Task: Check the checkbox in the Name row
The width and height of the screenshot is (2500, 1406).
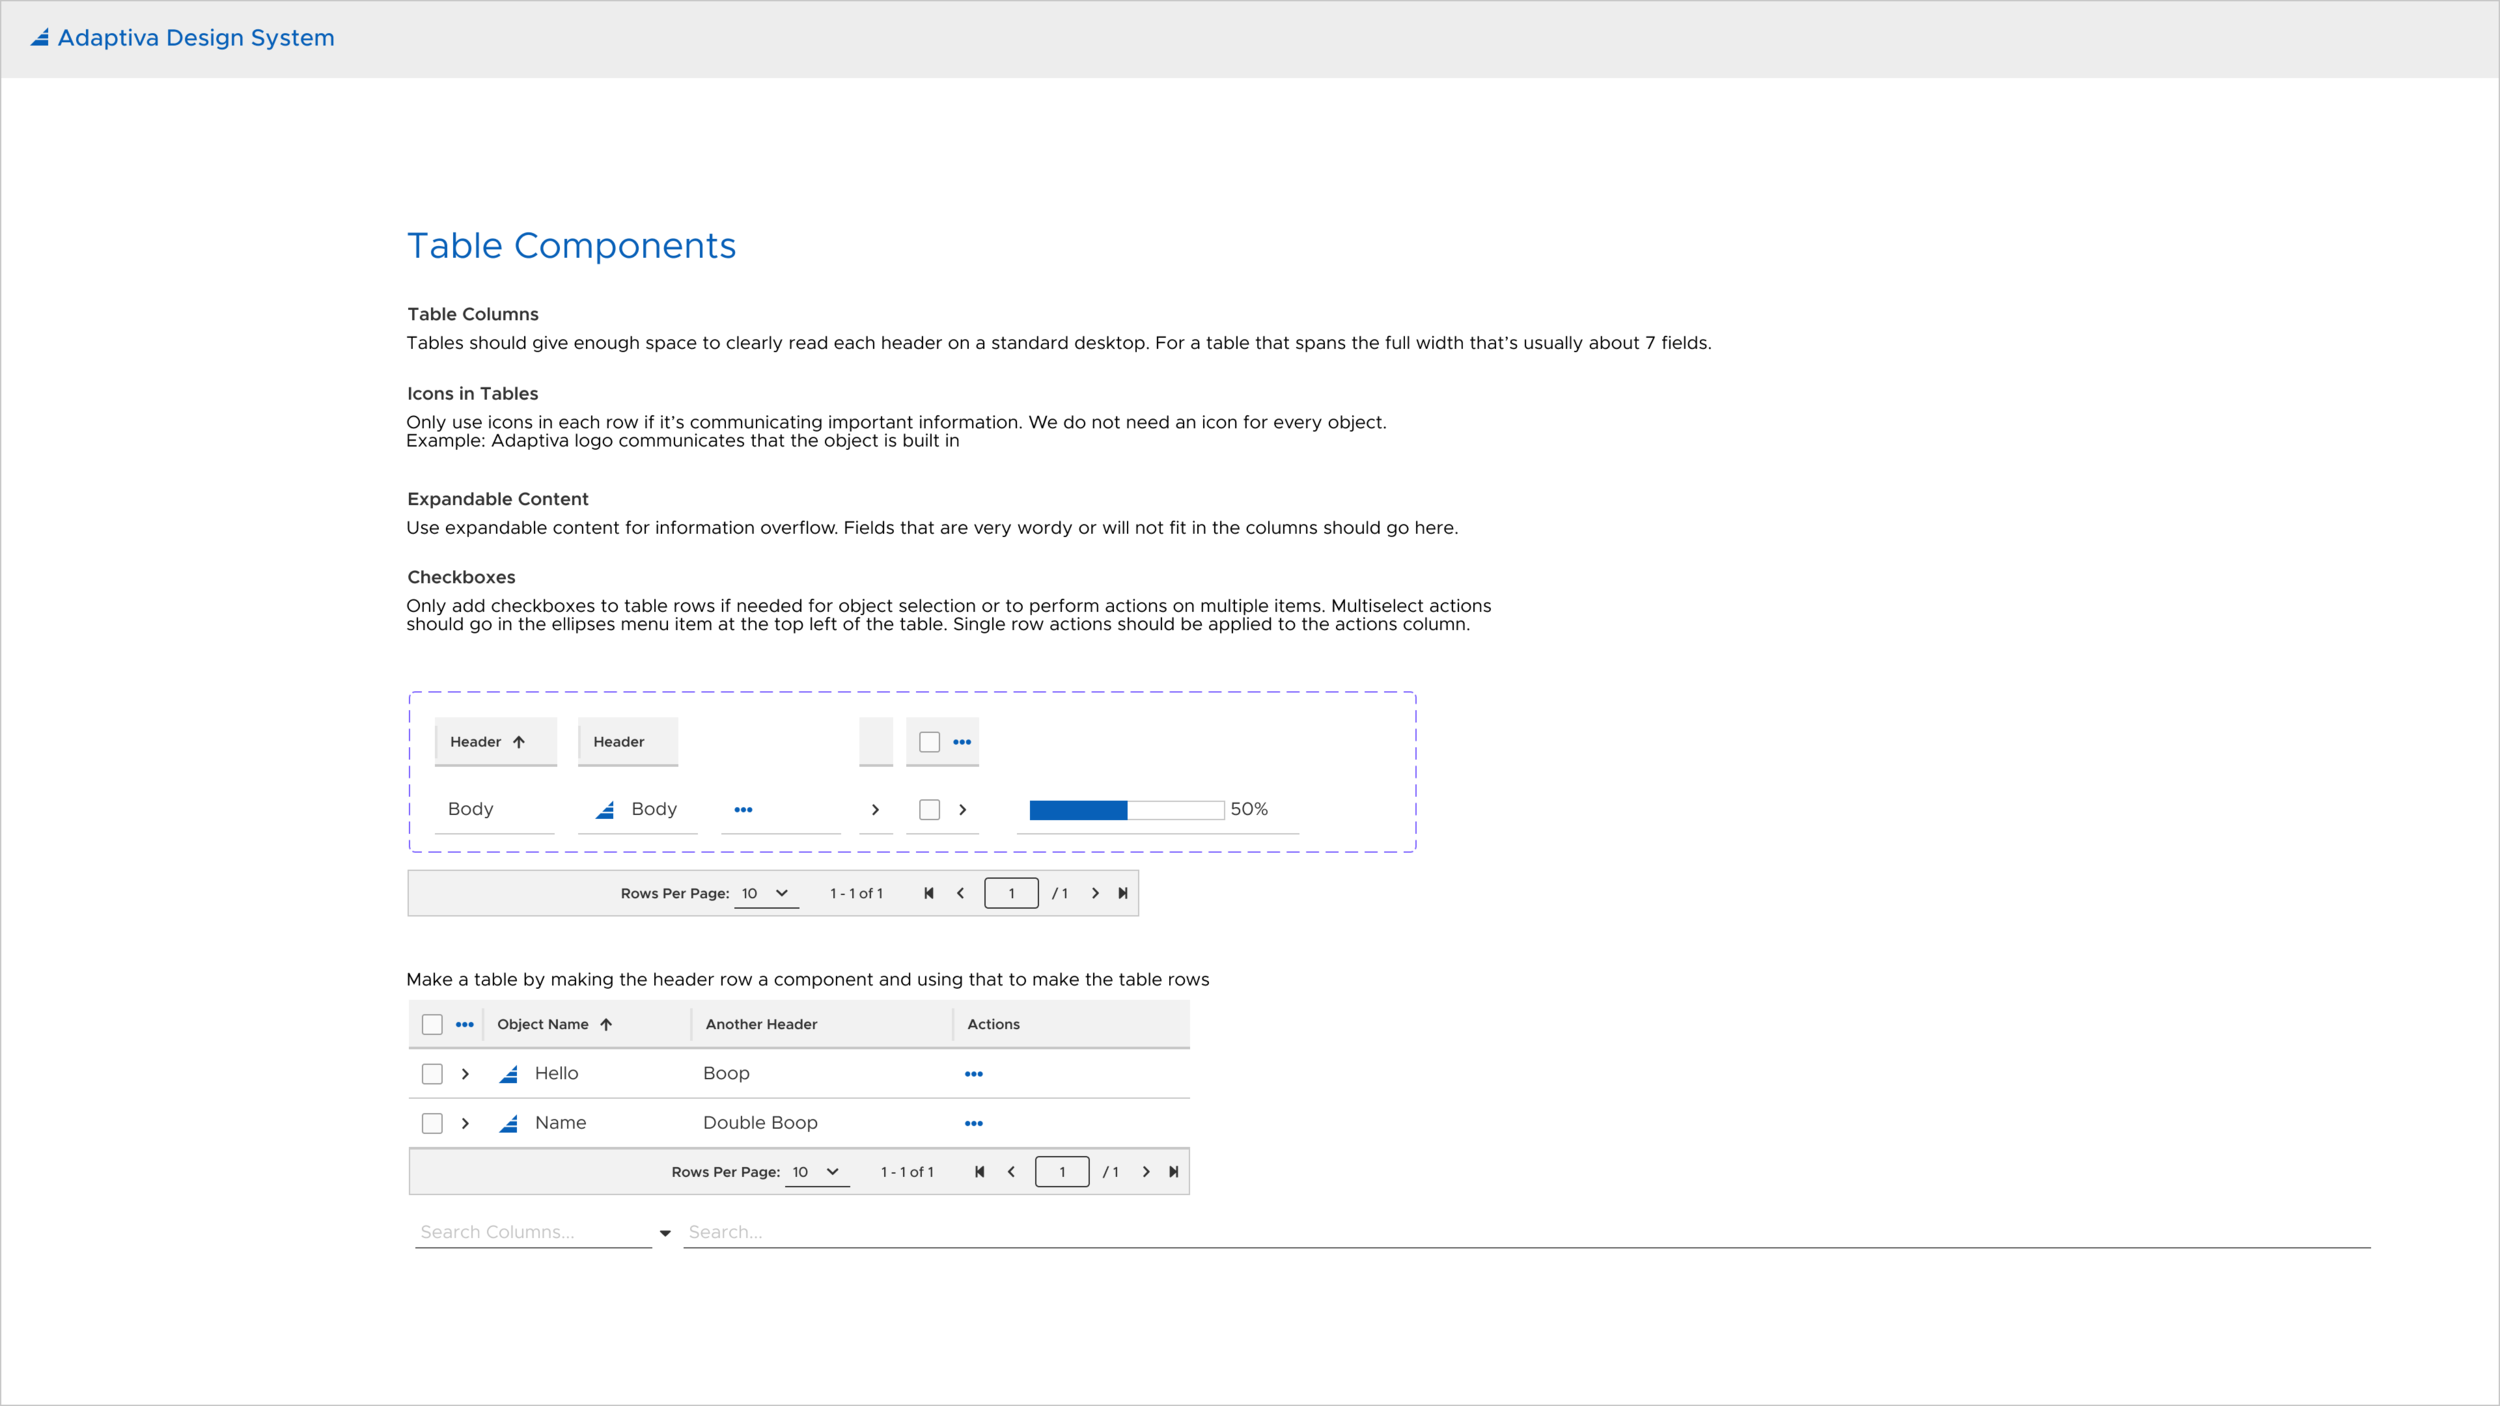Action: pos(432,1124)
